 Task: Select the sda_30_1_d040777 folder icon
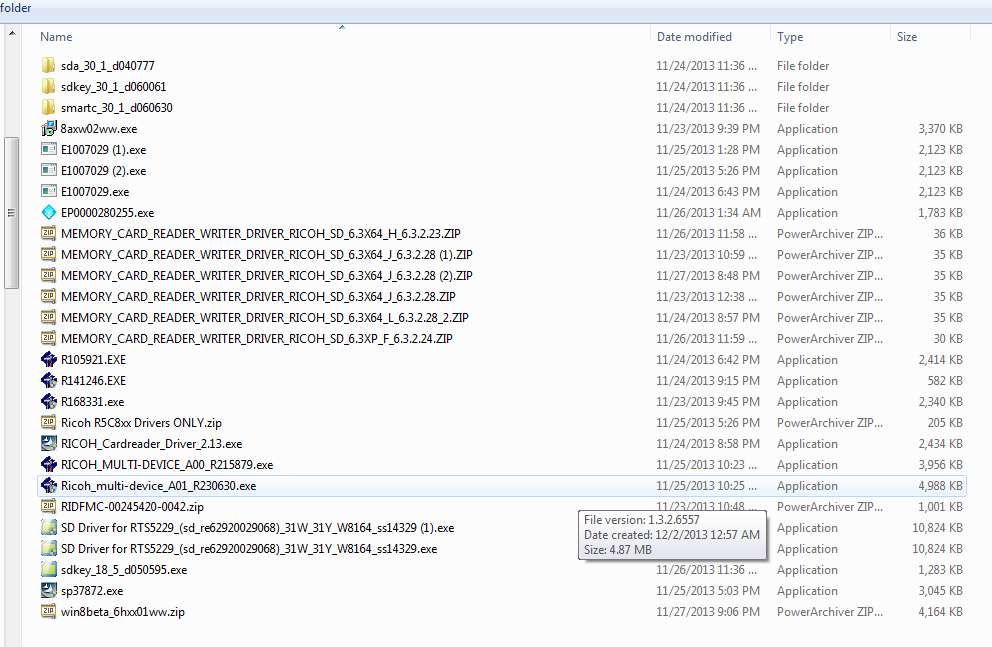(x=49, y=65)
